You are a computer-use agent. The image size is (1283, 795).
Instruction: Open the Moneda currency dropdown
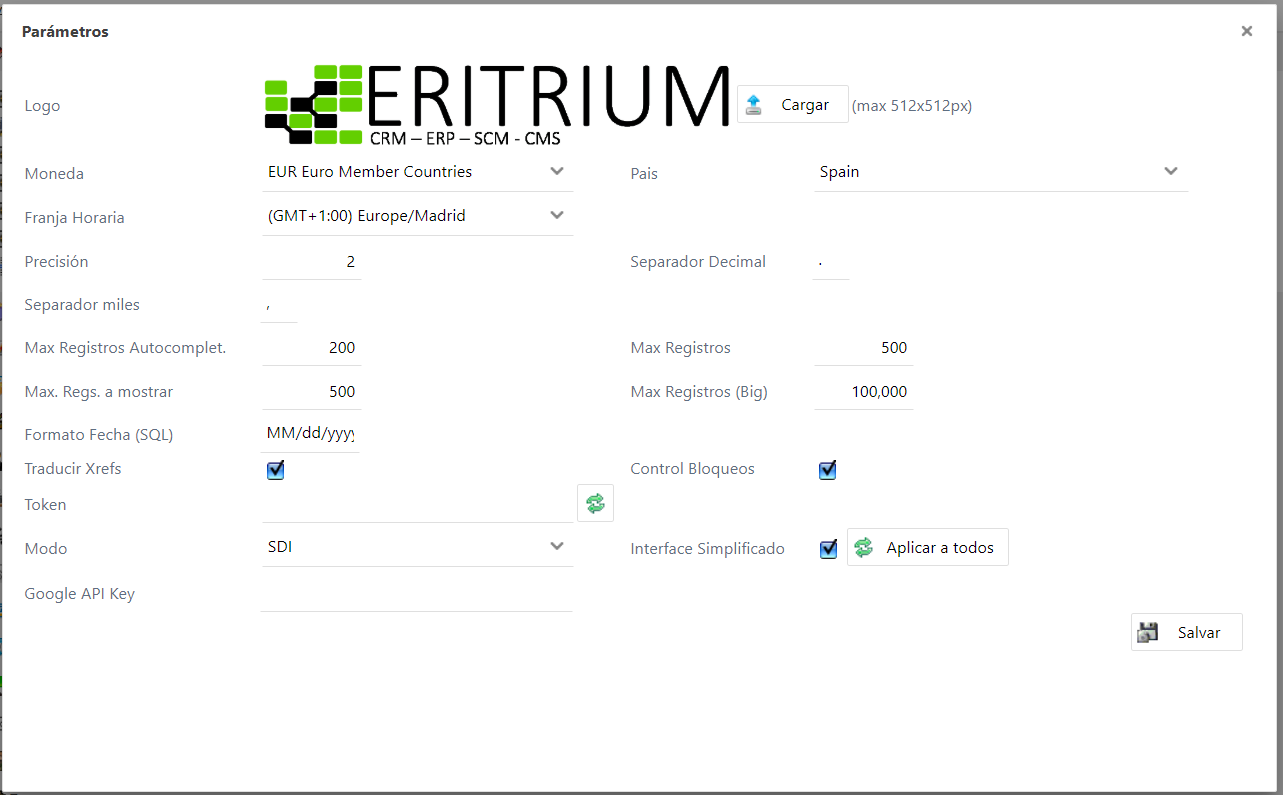(x=417, y=172)
